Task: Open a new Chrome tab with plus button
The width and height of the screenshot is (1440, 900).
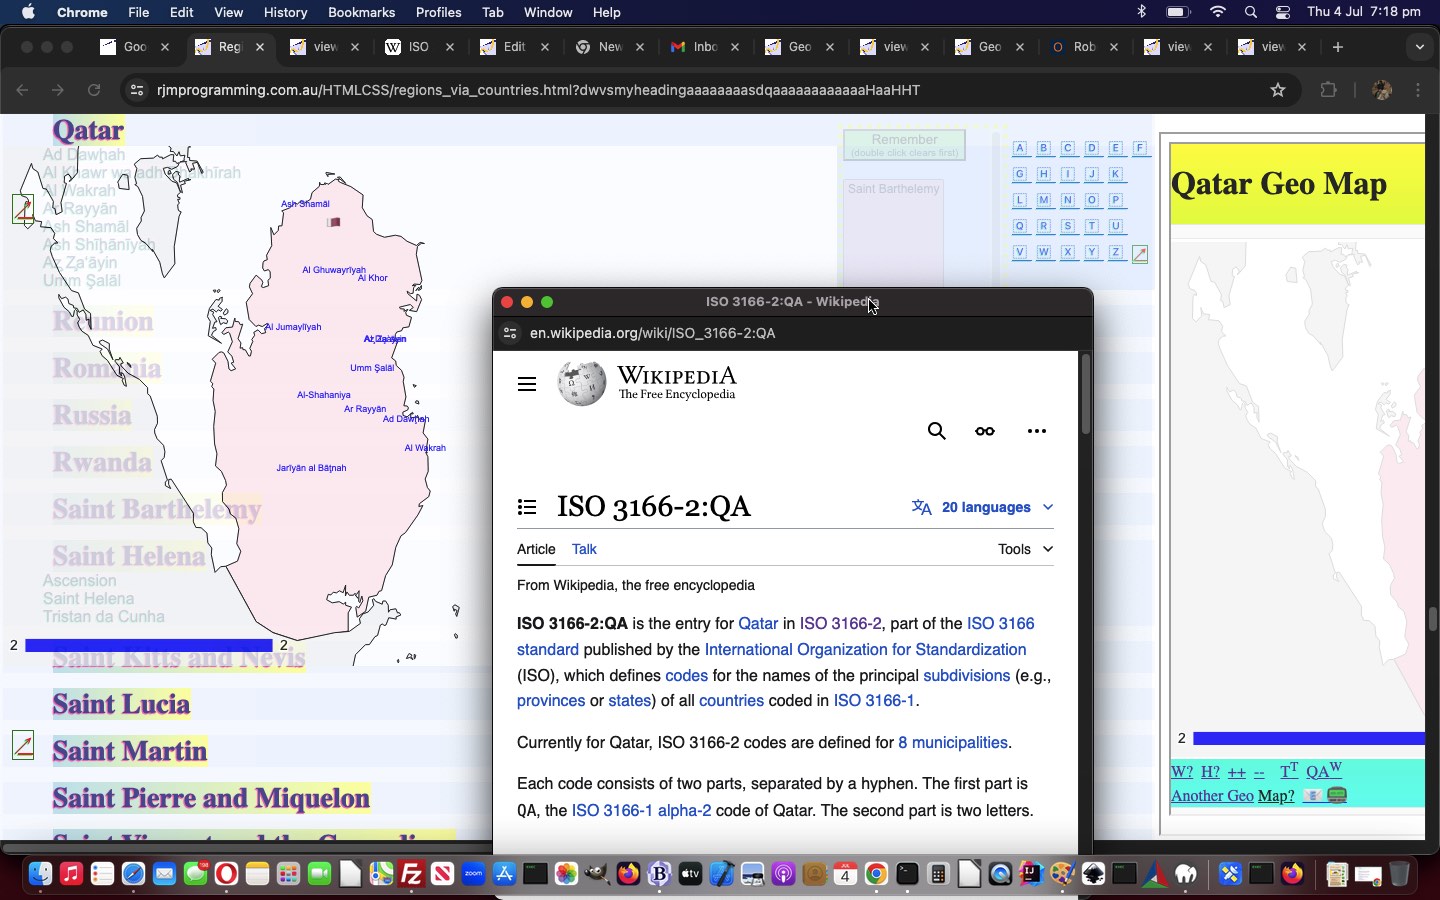Action: [x=1338, y=47]
